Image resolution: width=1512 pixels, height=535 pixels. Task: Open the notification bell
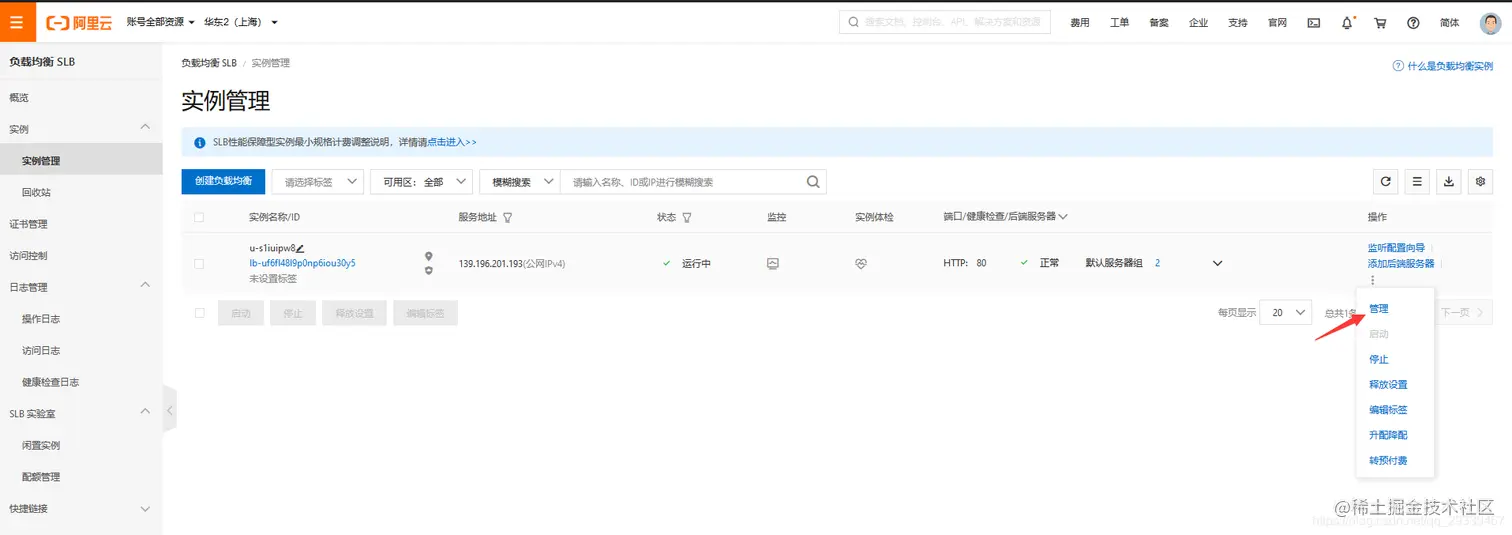(1348, 22)
